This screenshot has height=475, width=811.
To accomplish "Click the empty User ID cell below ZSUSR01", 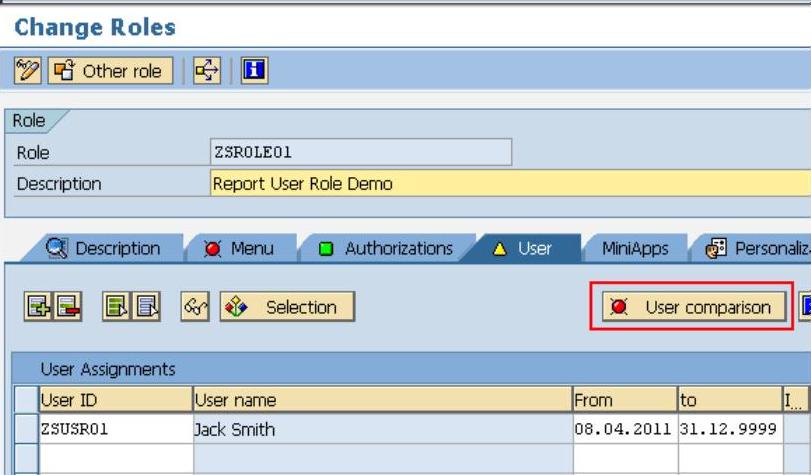I will (x=116, y=459).
